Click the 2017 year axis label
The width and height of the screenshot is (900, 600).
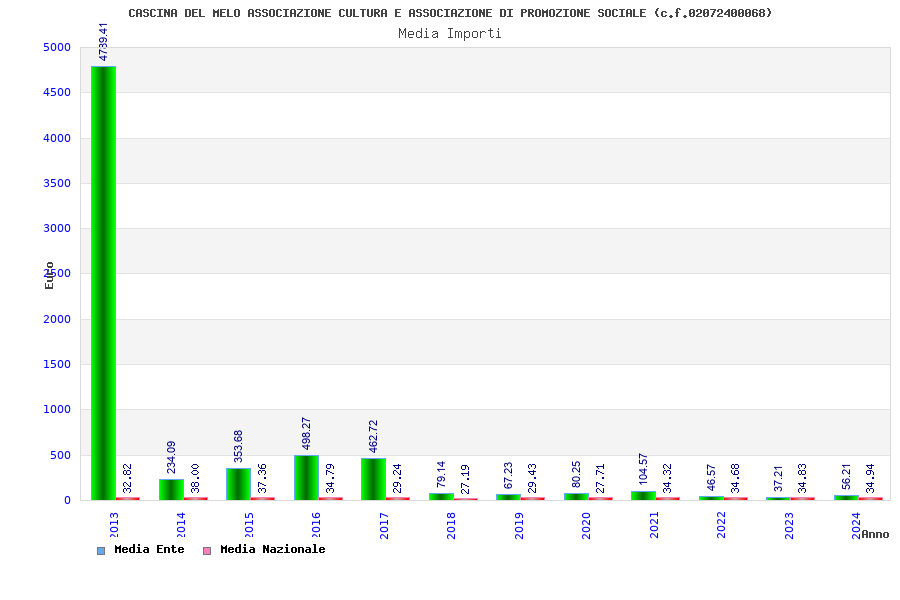pyautogui.click(x=384, y=525)
